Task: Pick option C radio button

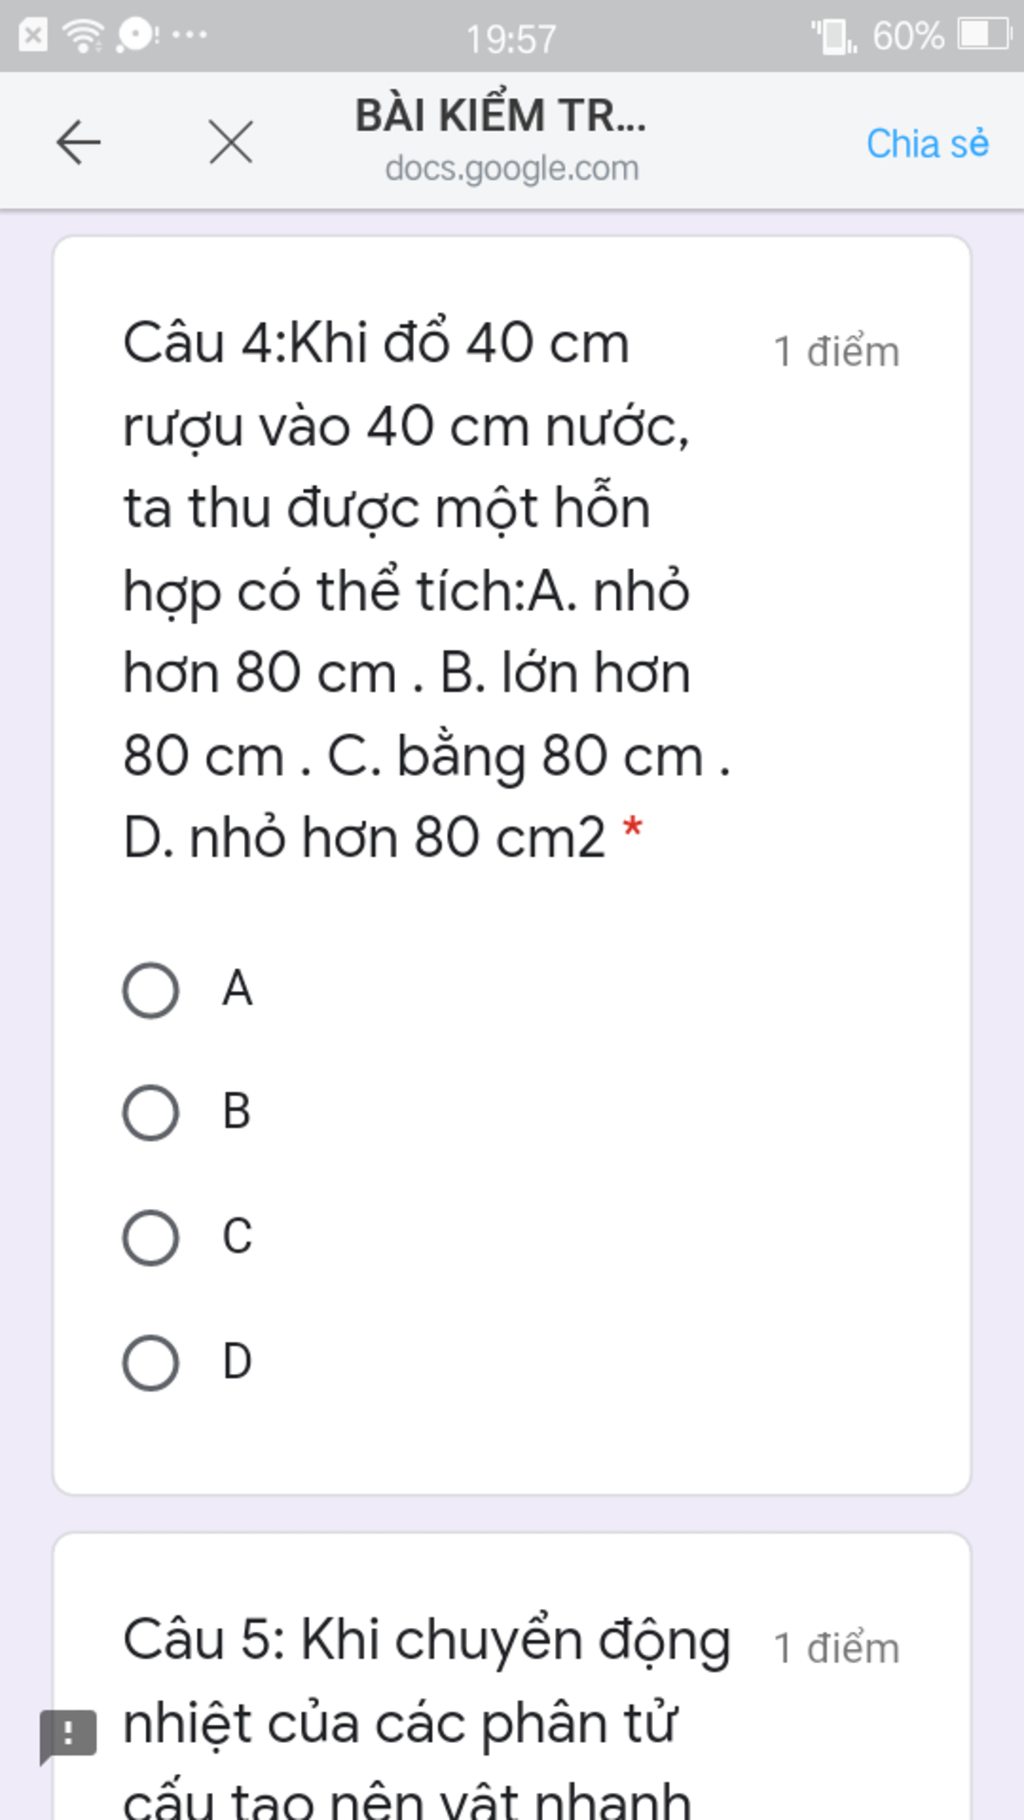Action: [151, 1237]
